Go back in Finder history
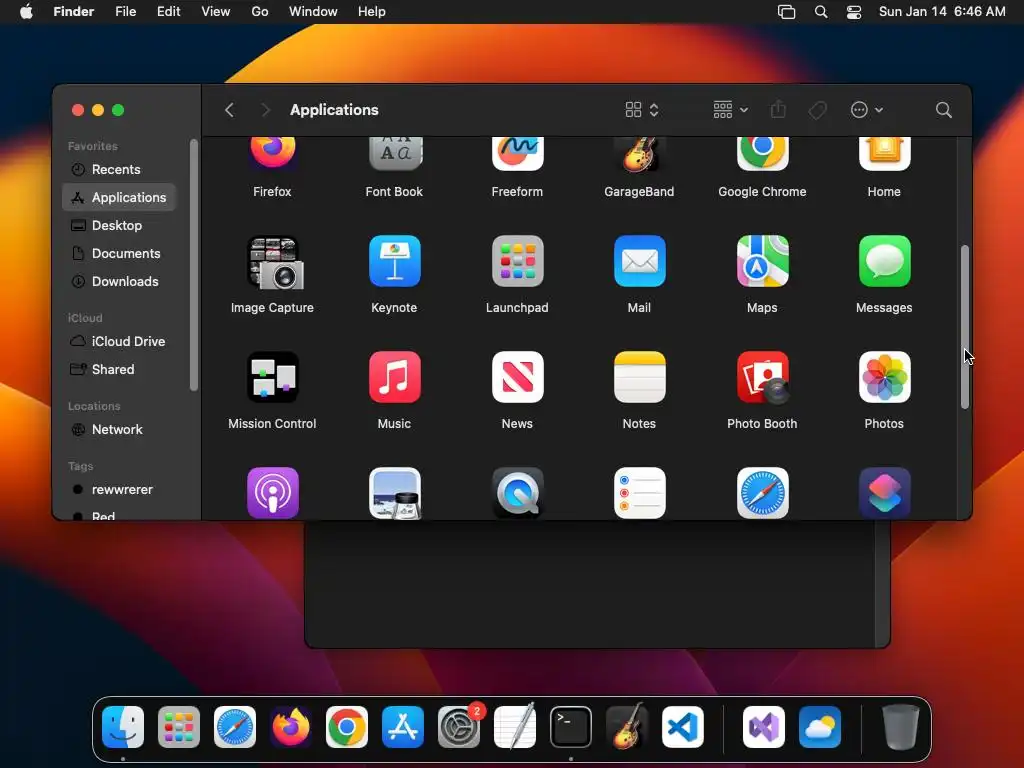This screenshot has width=1024, height=768. pos(229,110)
